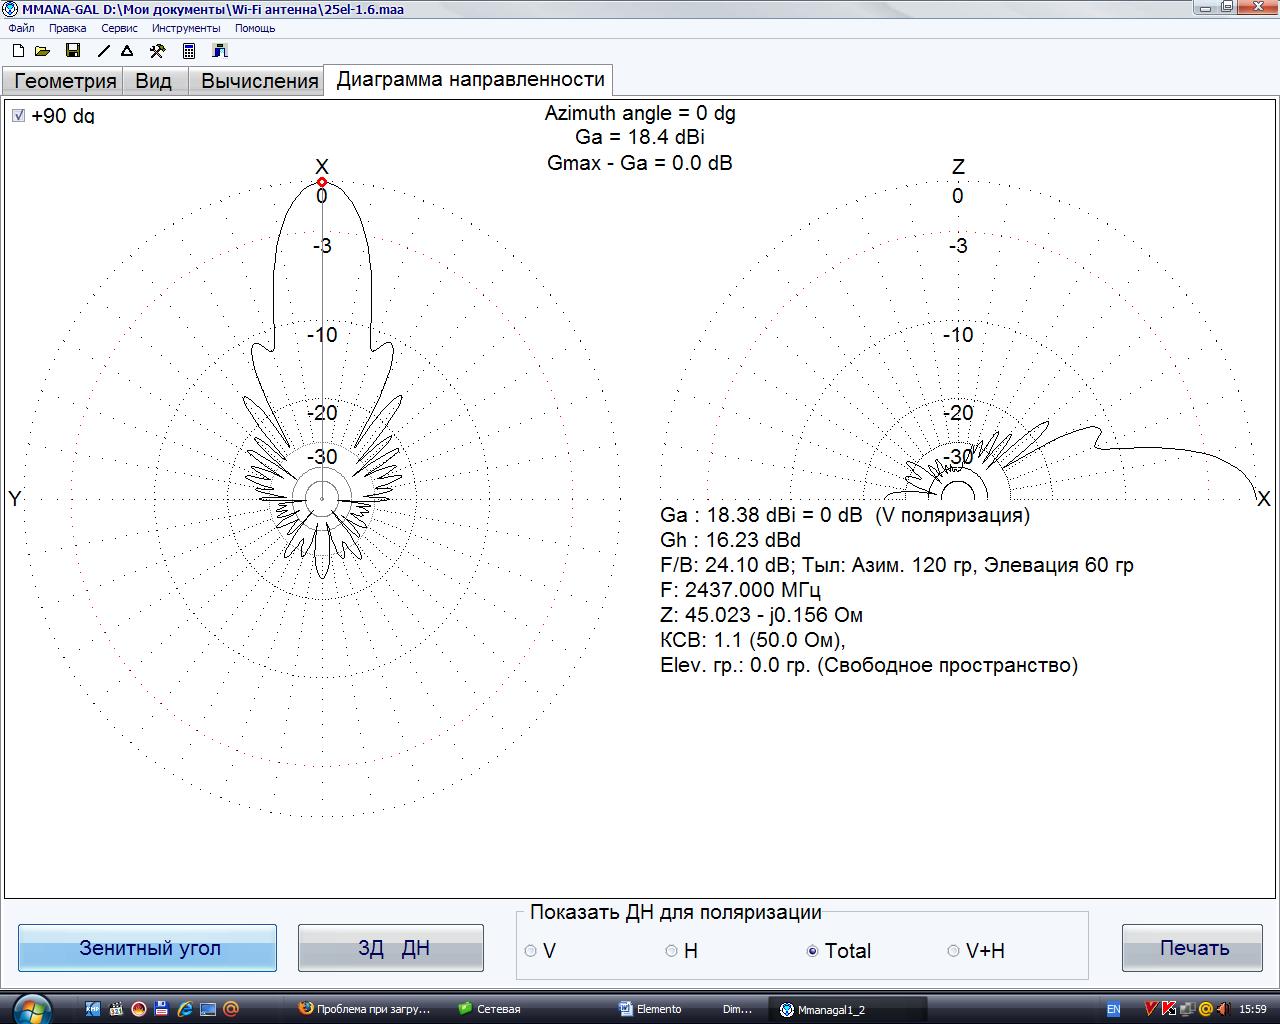Select the V+H polarization radio button
The image size is (1280, 1024).
pyautogui.click(x=954, y=951)
